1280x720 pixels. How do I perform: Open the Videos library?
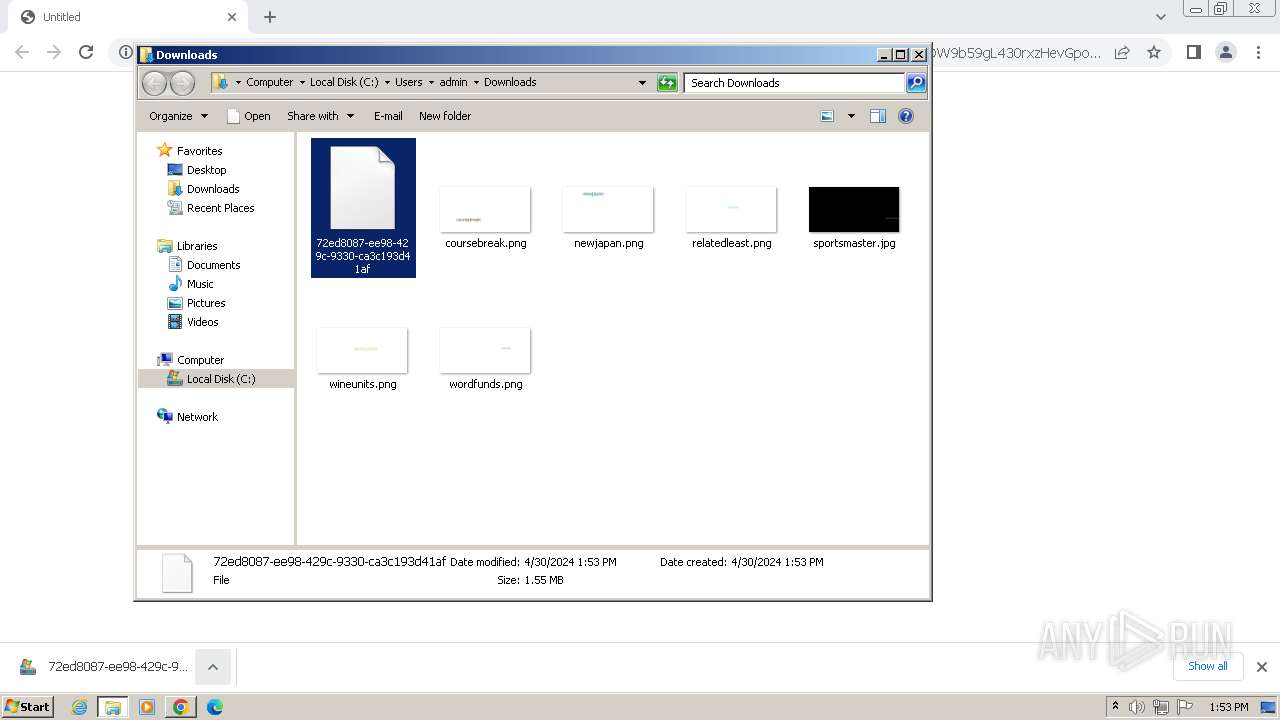[x=202, y=322]
